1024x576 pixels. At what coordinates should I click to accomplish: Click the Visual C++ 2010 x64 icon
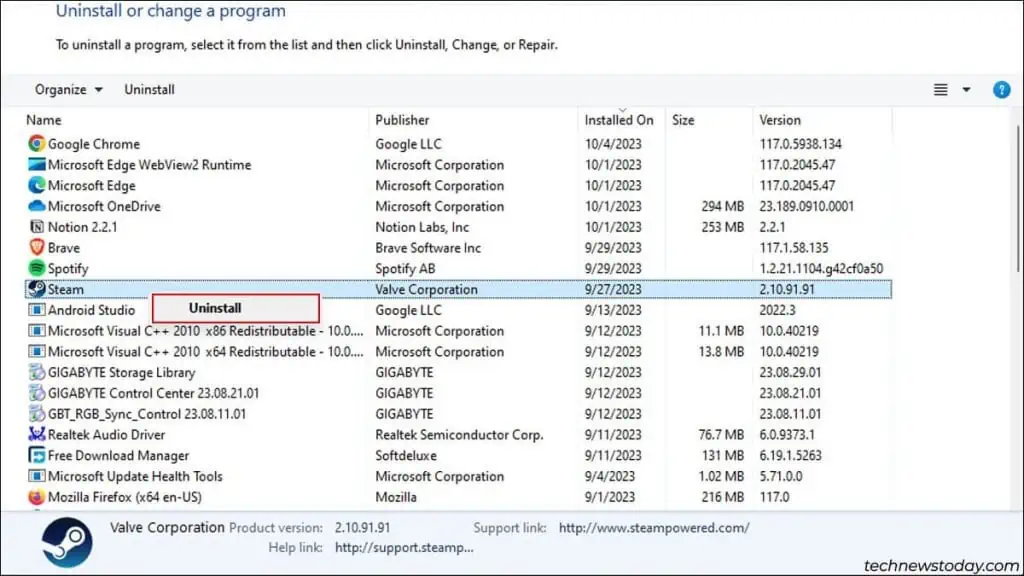coord(37,351)
